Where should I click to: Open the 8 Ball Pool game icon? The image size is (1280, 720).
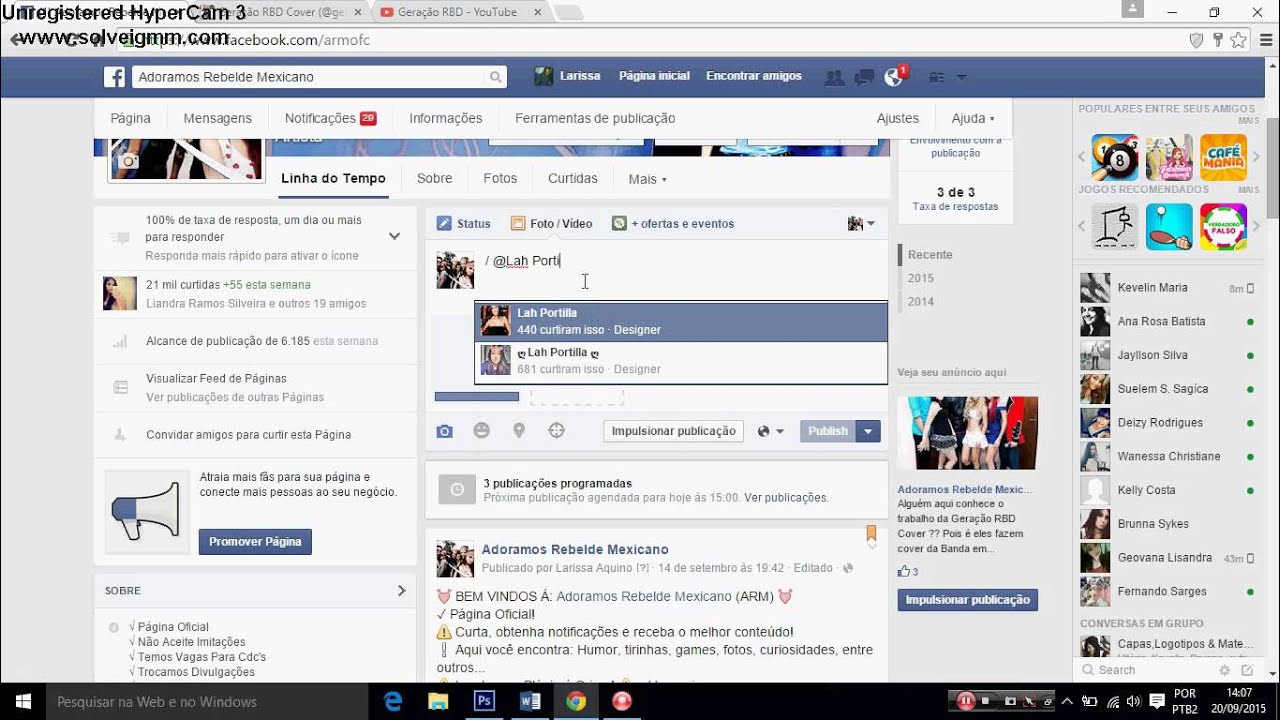click(1114, 157)
